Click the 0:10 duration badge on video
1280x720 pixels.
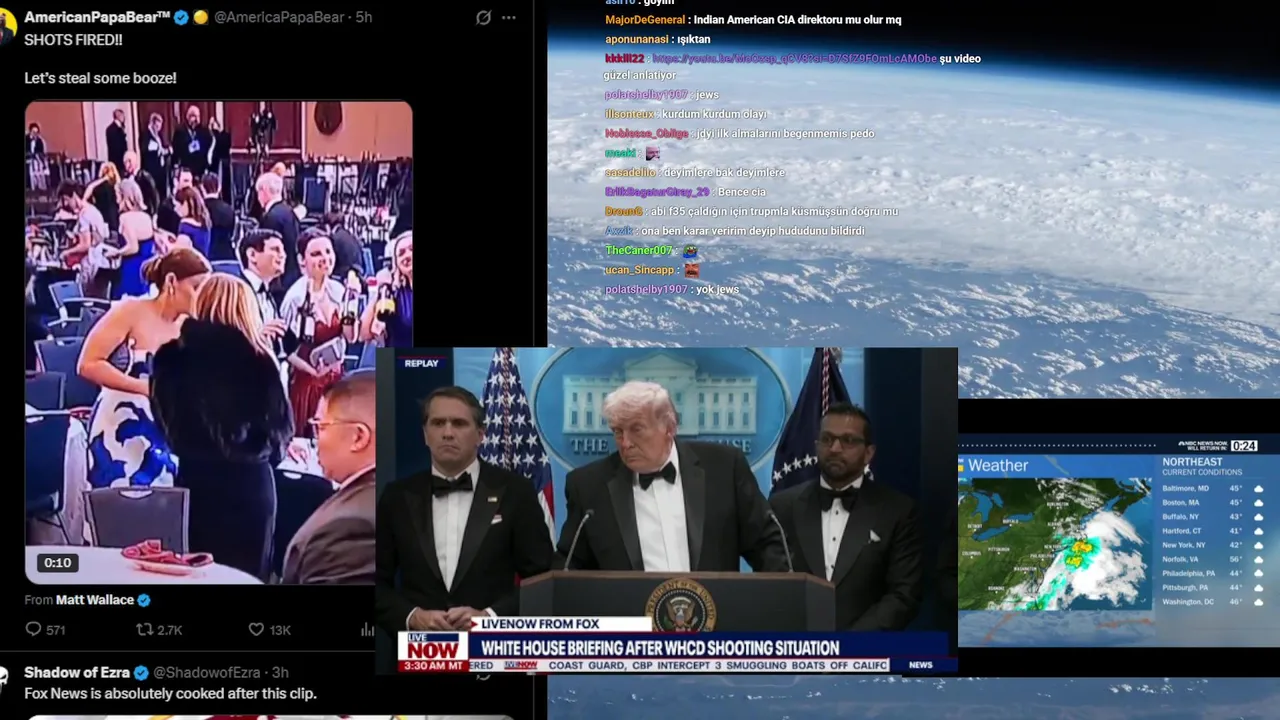coord(57,563)
